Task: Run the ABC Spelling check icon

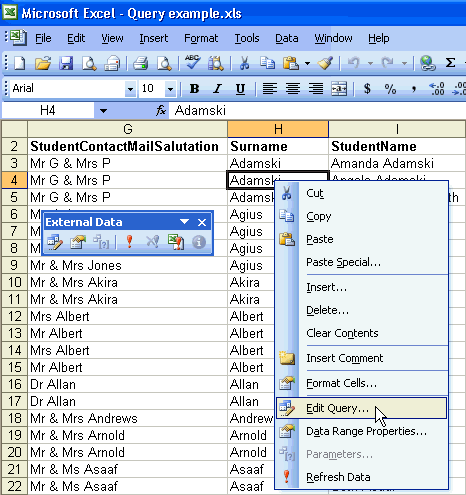Action: point(192,62)
